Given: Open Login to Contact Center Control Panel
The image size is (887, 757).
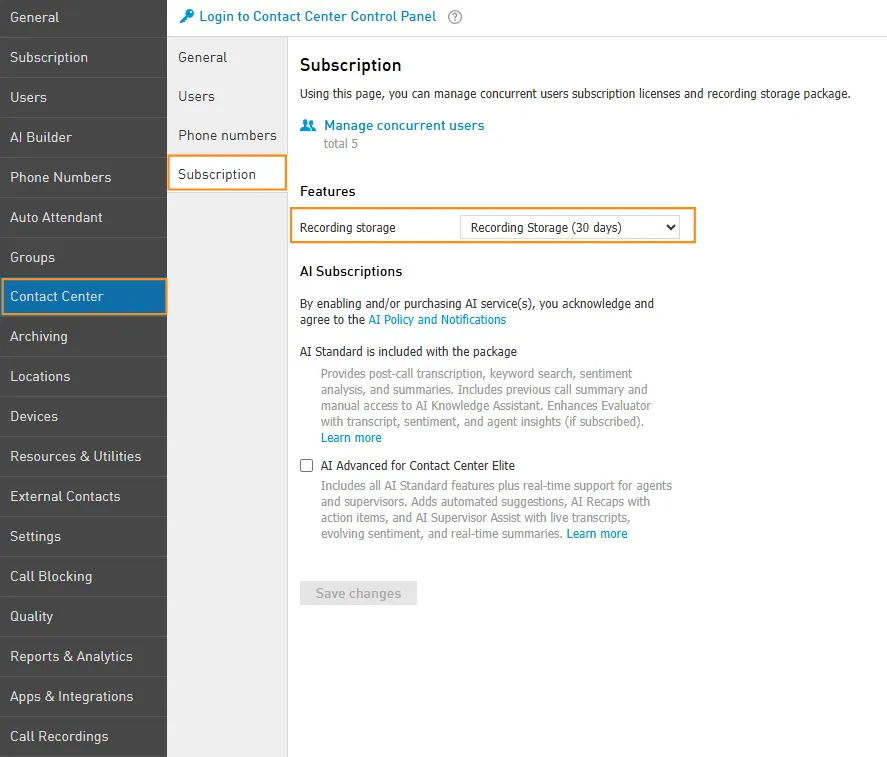Looking at the screenshot, I should pos(317,16).
